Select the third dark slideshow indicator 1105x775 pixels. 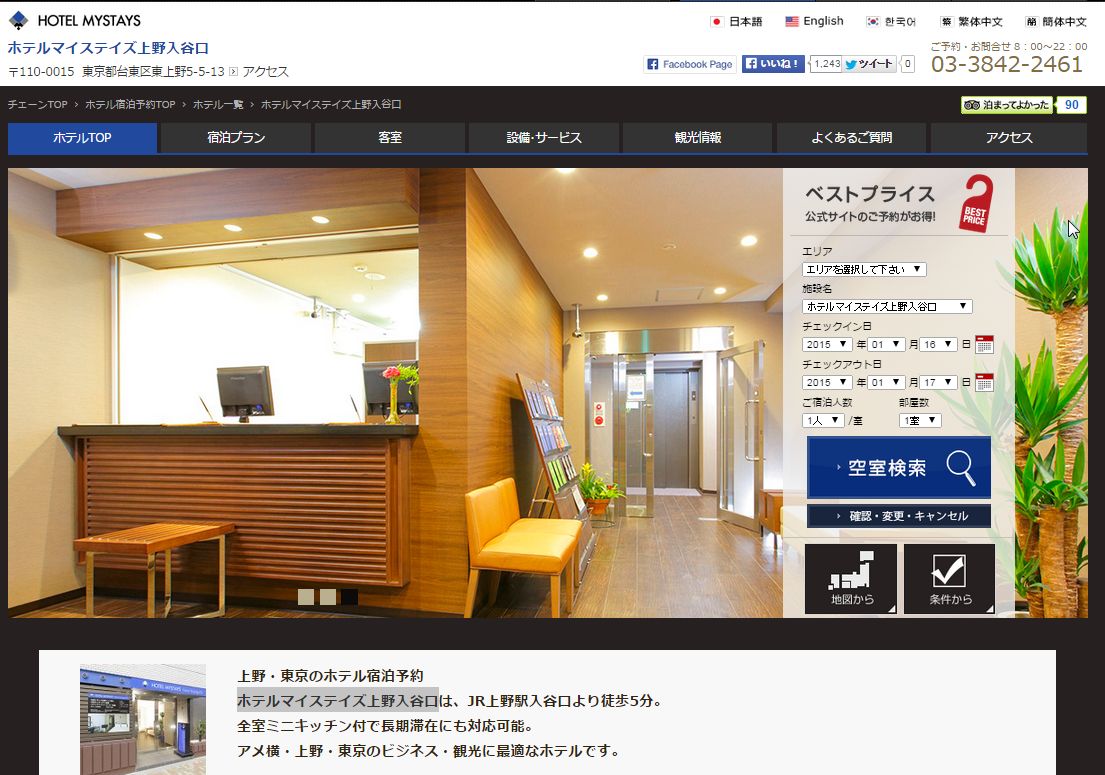(349, 597)
